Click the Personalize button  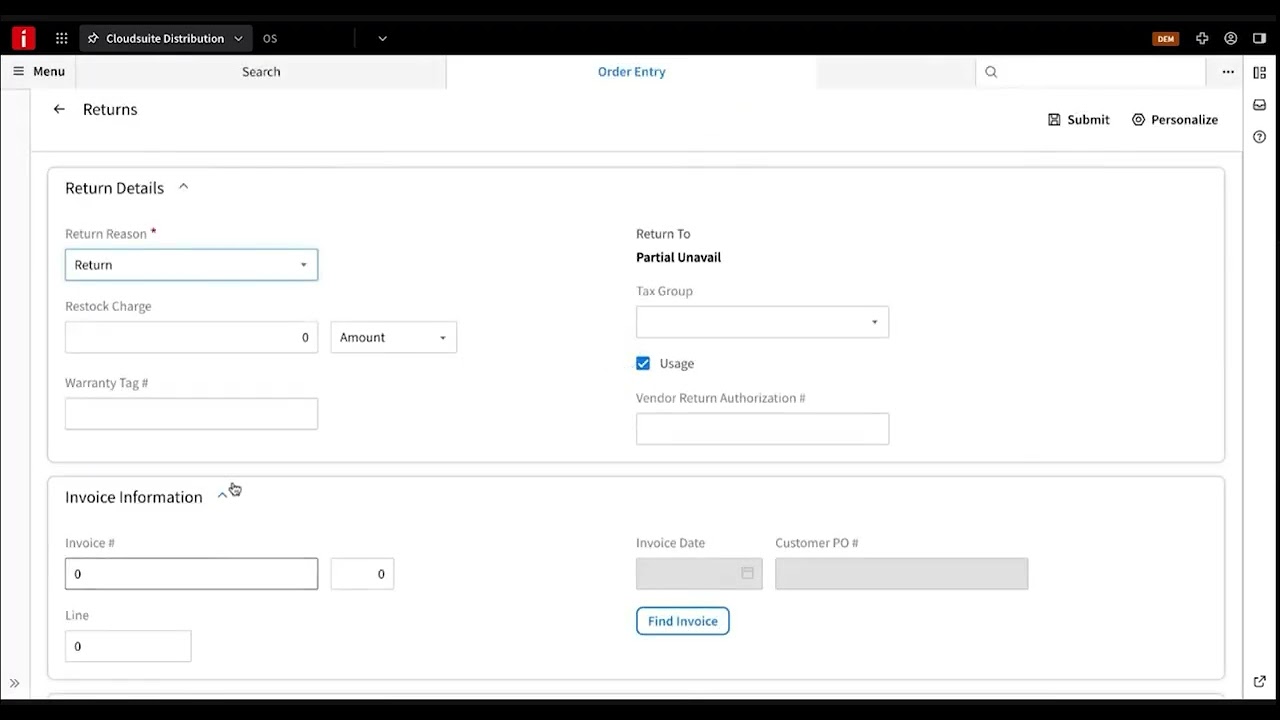pyautogui.click(x=1175, y=119)
